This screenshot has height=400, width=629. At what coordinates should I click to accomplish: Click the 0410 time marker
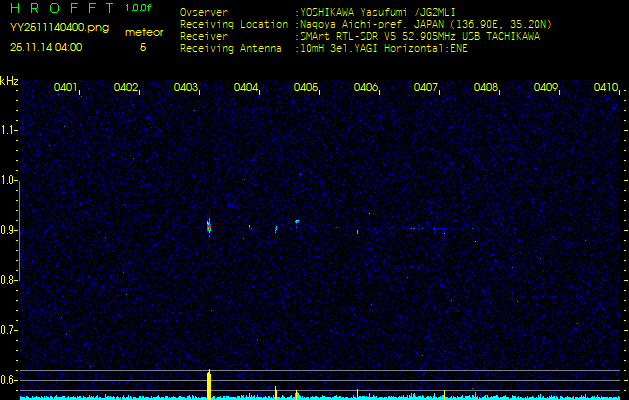click(605, 88)
